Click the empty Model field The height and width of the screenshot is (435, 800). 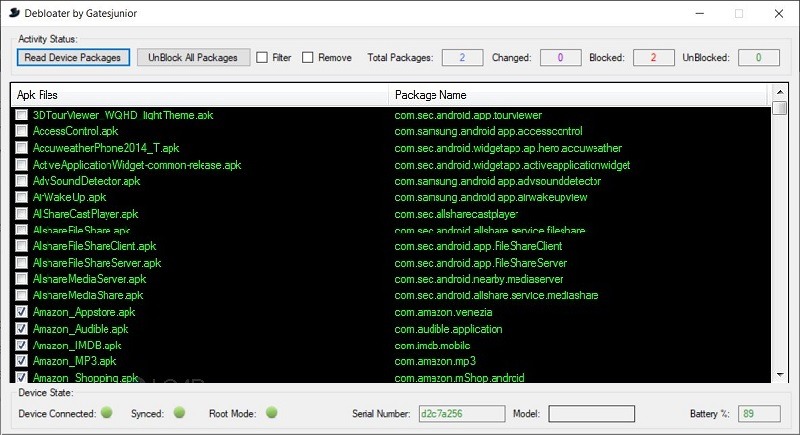pyautogui.click(x=591, y=414)
